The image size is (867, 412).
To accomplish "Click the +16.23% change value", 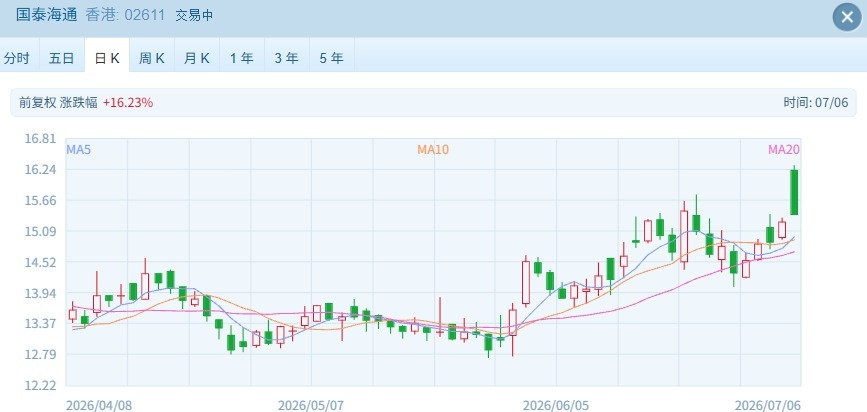I will [x=128, y=102].
